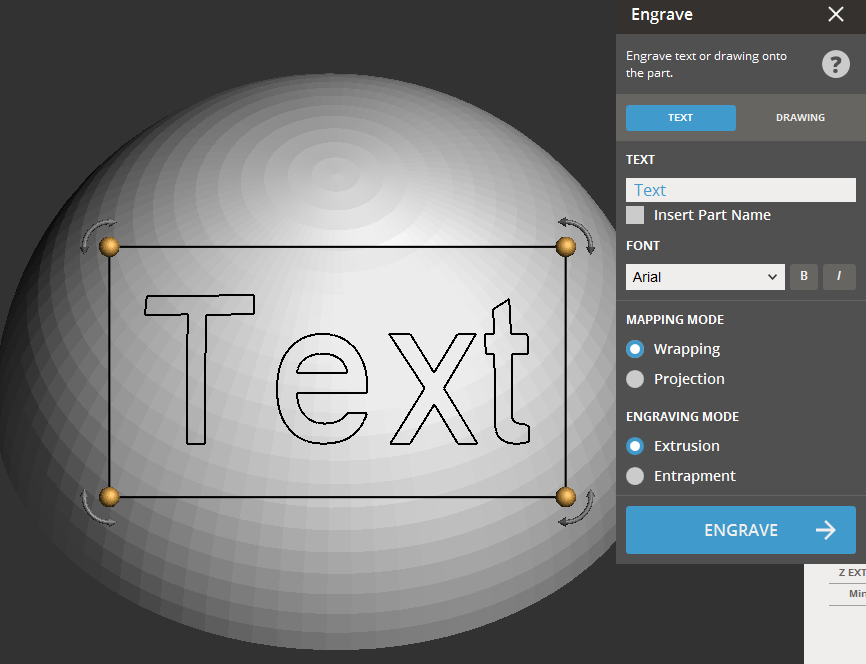The image size is (866, 664).
Task: Grab the top-left orange corner handle
Action: point(110,246)
